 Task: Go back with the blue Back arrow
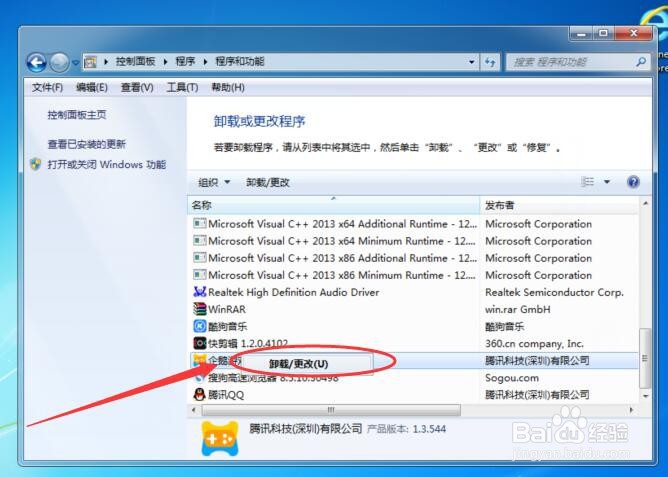pyautogui.click(x=36, y=63)
